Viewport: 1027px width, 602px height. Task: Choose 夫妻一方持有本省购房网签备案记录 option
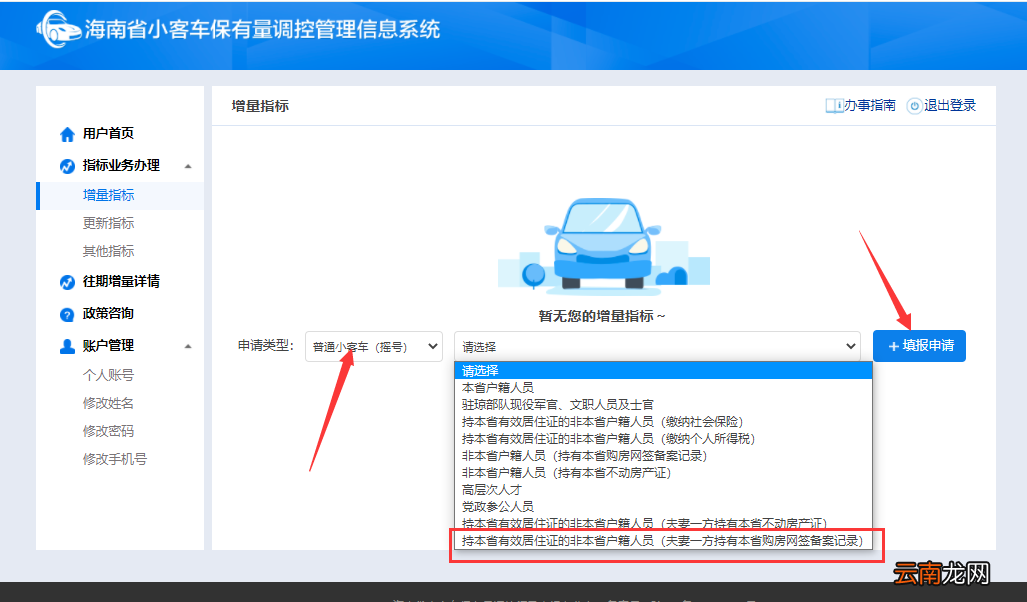[x=663, y=541]
